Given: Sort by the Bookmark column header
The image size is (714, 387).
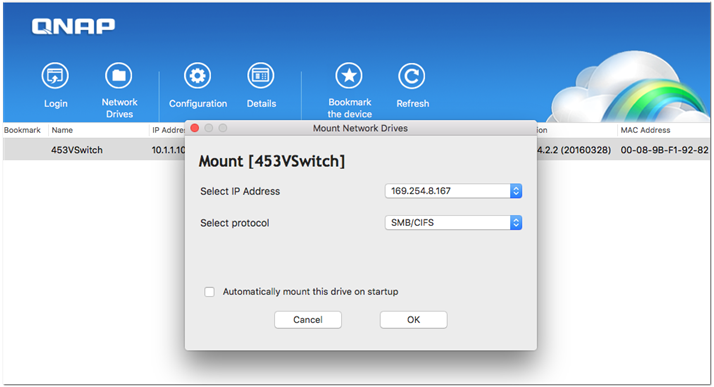Looking at the screenshot, I should click(x=22, y=130).
